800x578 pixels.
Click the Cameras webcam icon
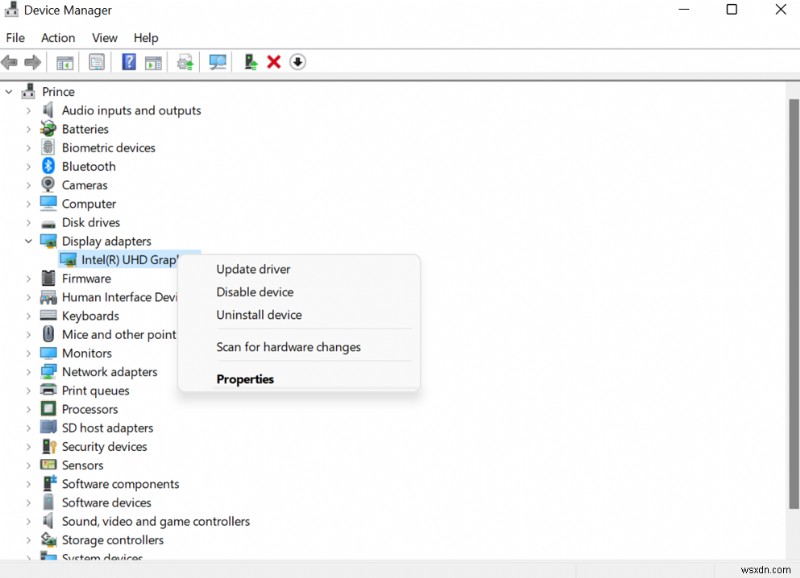tap(48, 184)
